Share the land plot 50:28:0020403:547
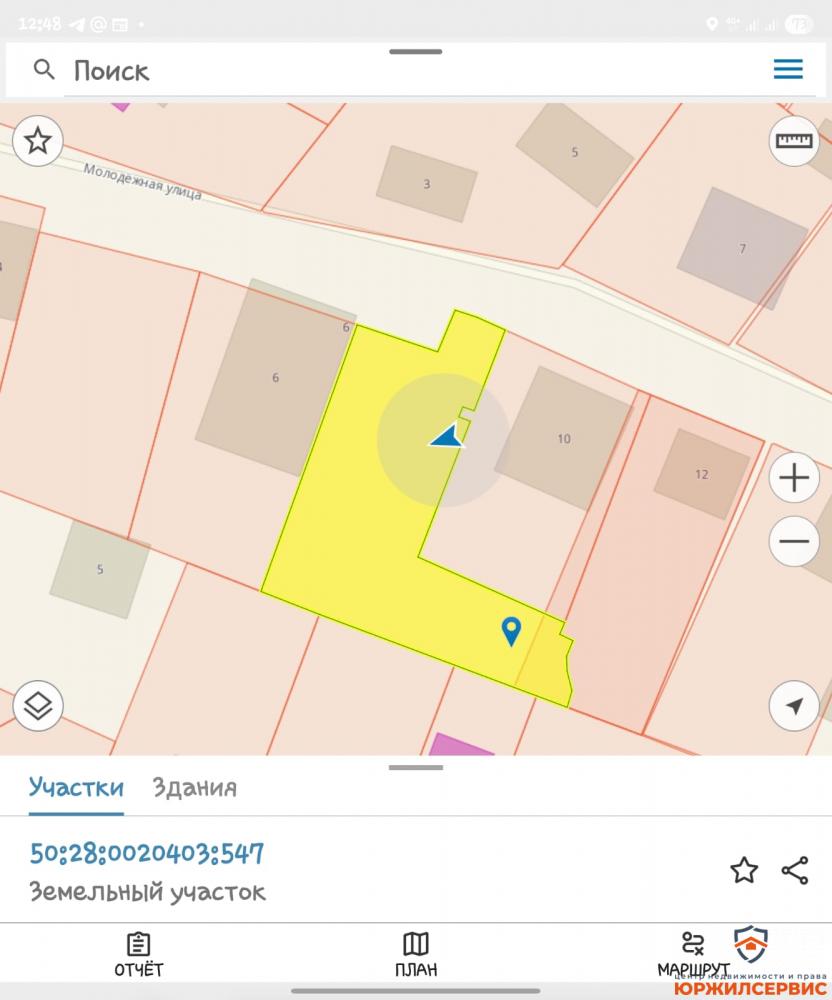Viewport: 832px width, 1000px height. [794, 870]
